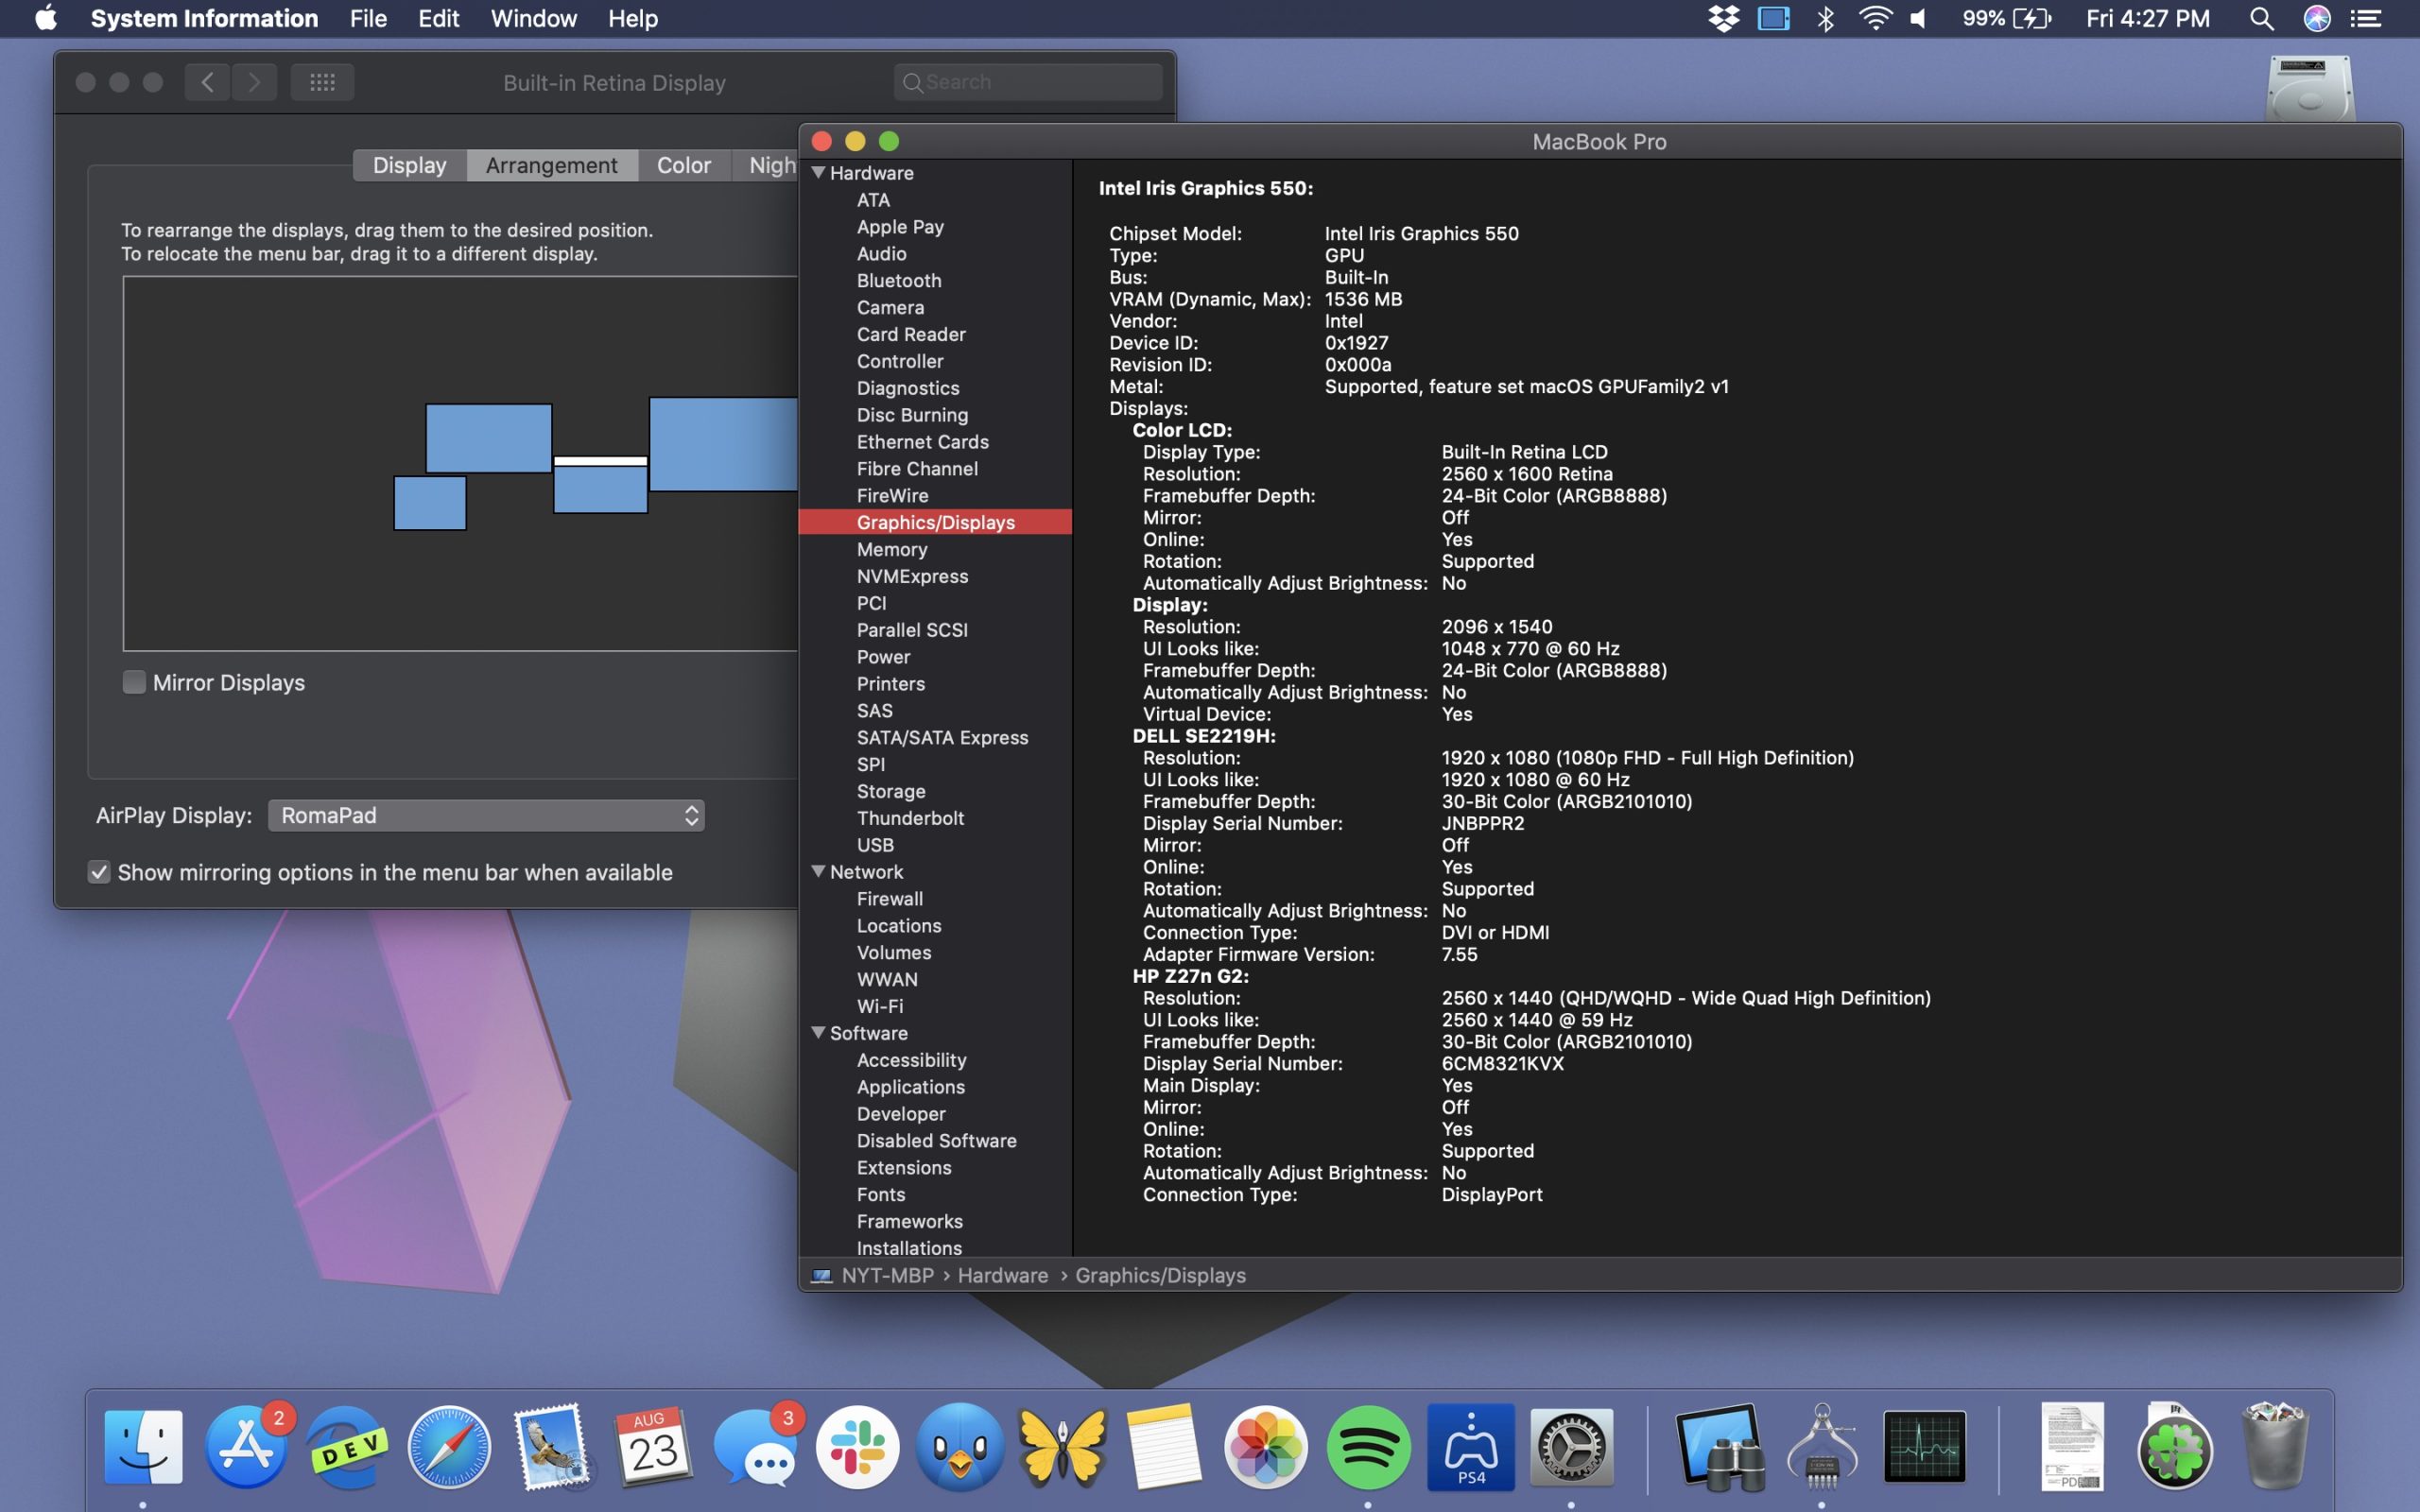Screen dimensions: 2420x1512
Task: Open Slack from the Dock
Action: [858, 1445]
